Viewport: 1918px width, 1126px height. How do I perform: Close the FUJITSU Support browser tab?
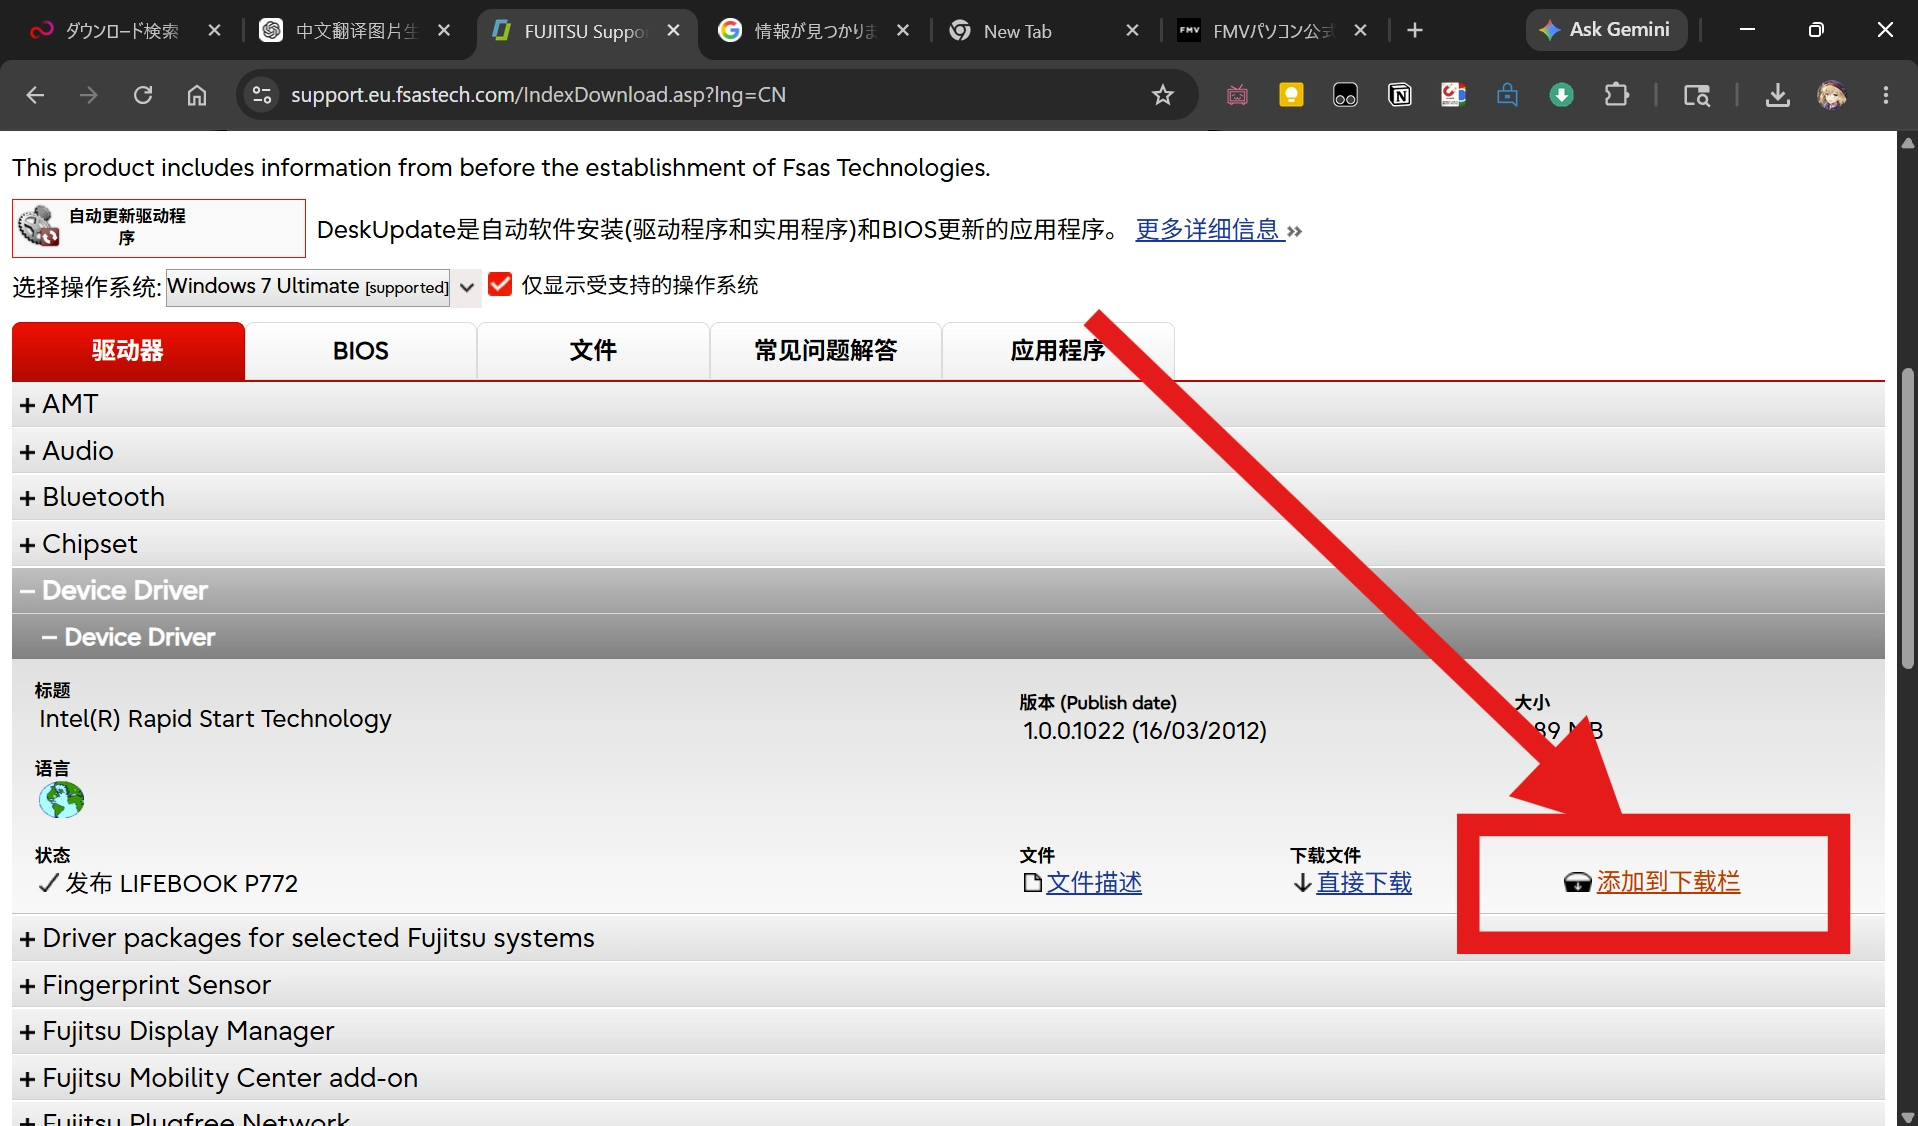click(x=674, y=31)
